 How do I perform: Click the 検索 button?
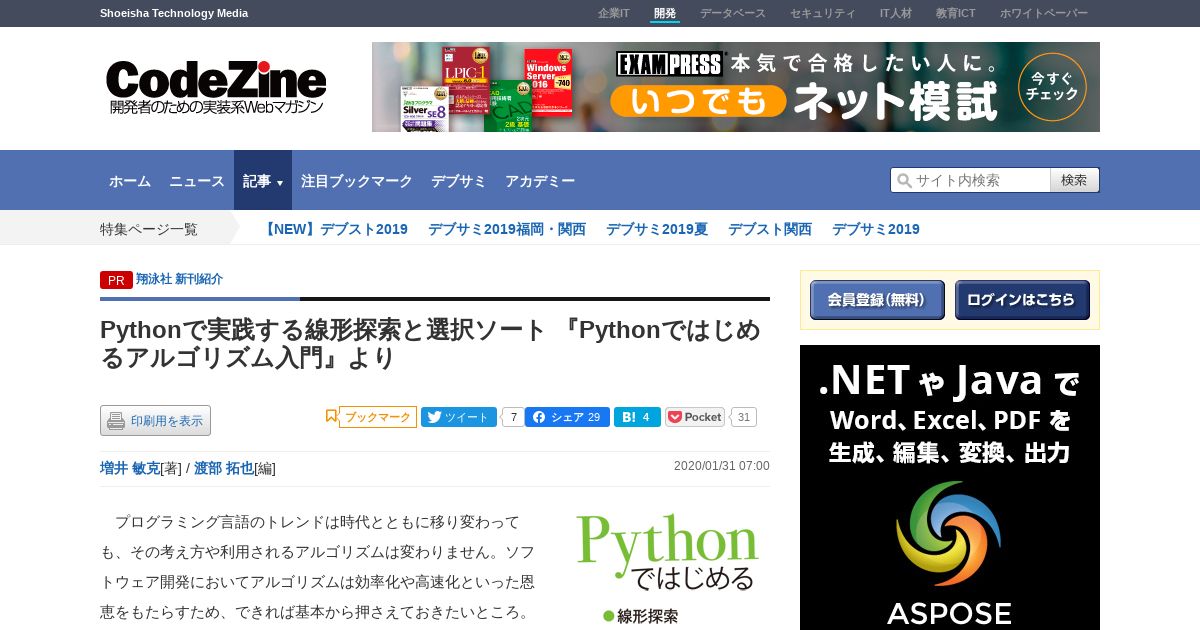[1075, 180]
